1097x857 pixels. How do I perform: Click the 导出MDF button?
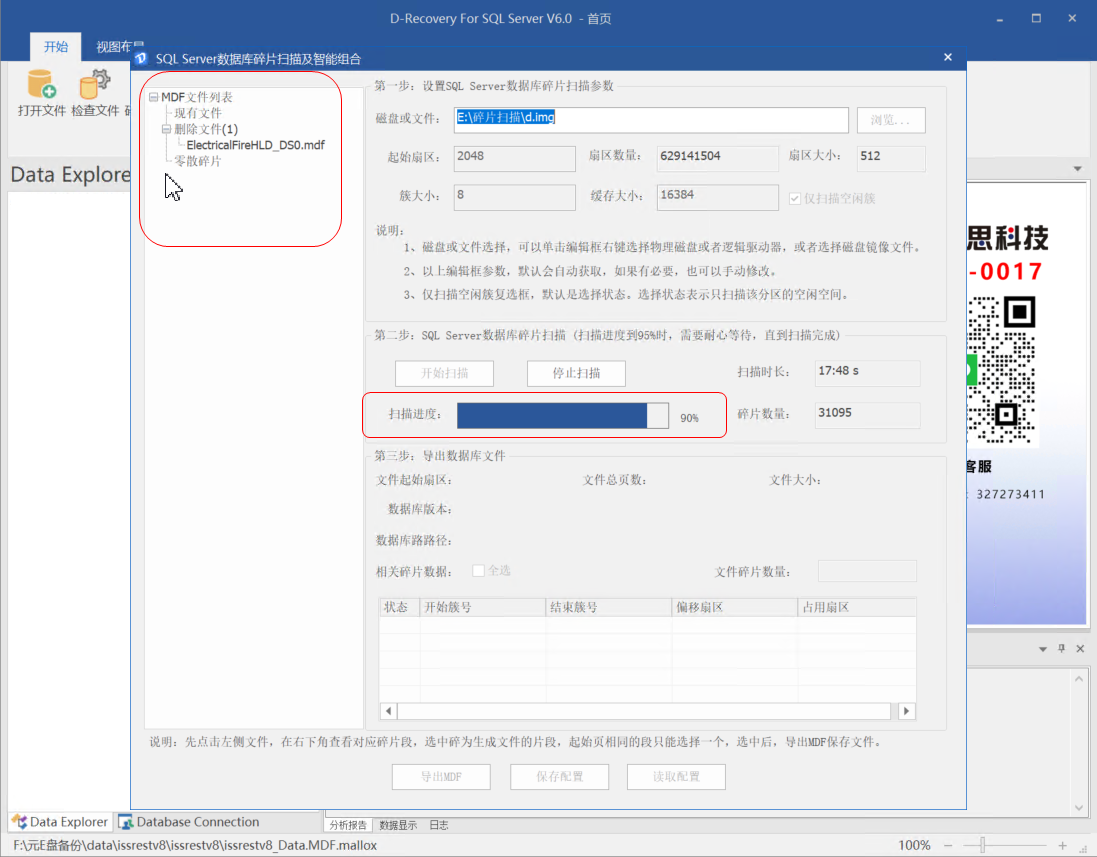pyautogui.click(x=441, y=777)
